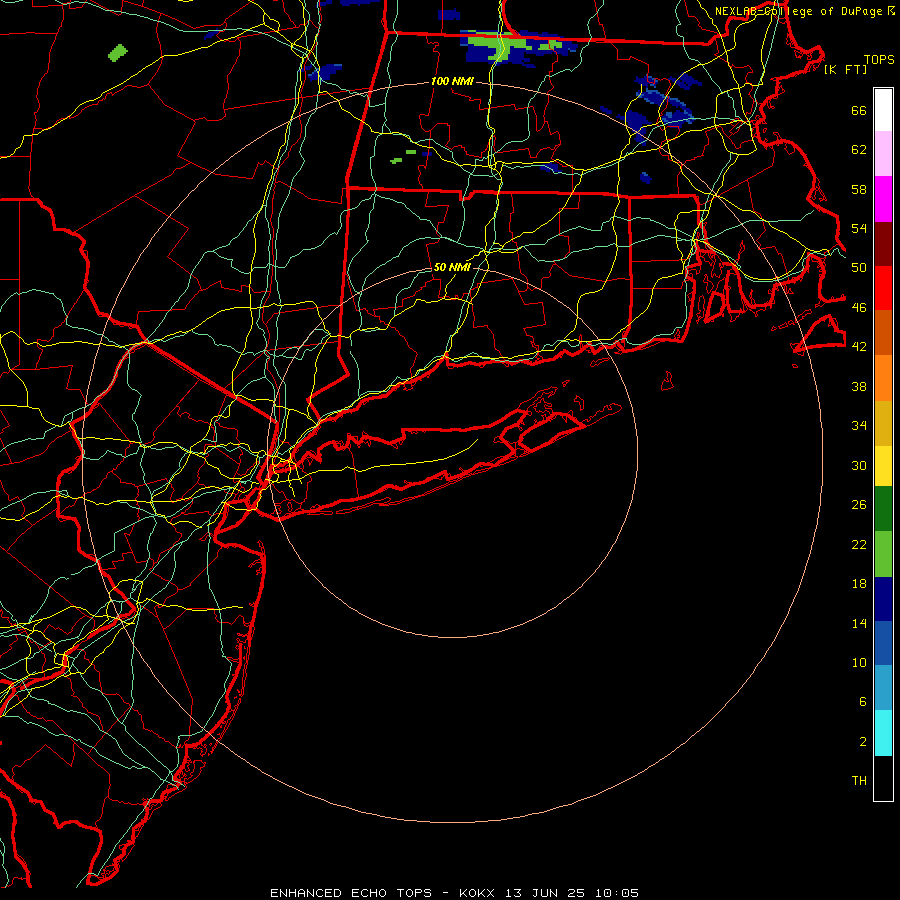Select the "26" legend value
900x900 pixels.
point(859,505)
